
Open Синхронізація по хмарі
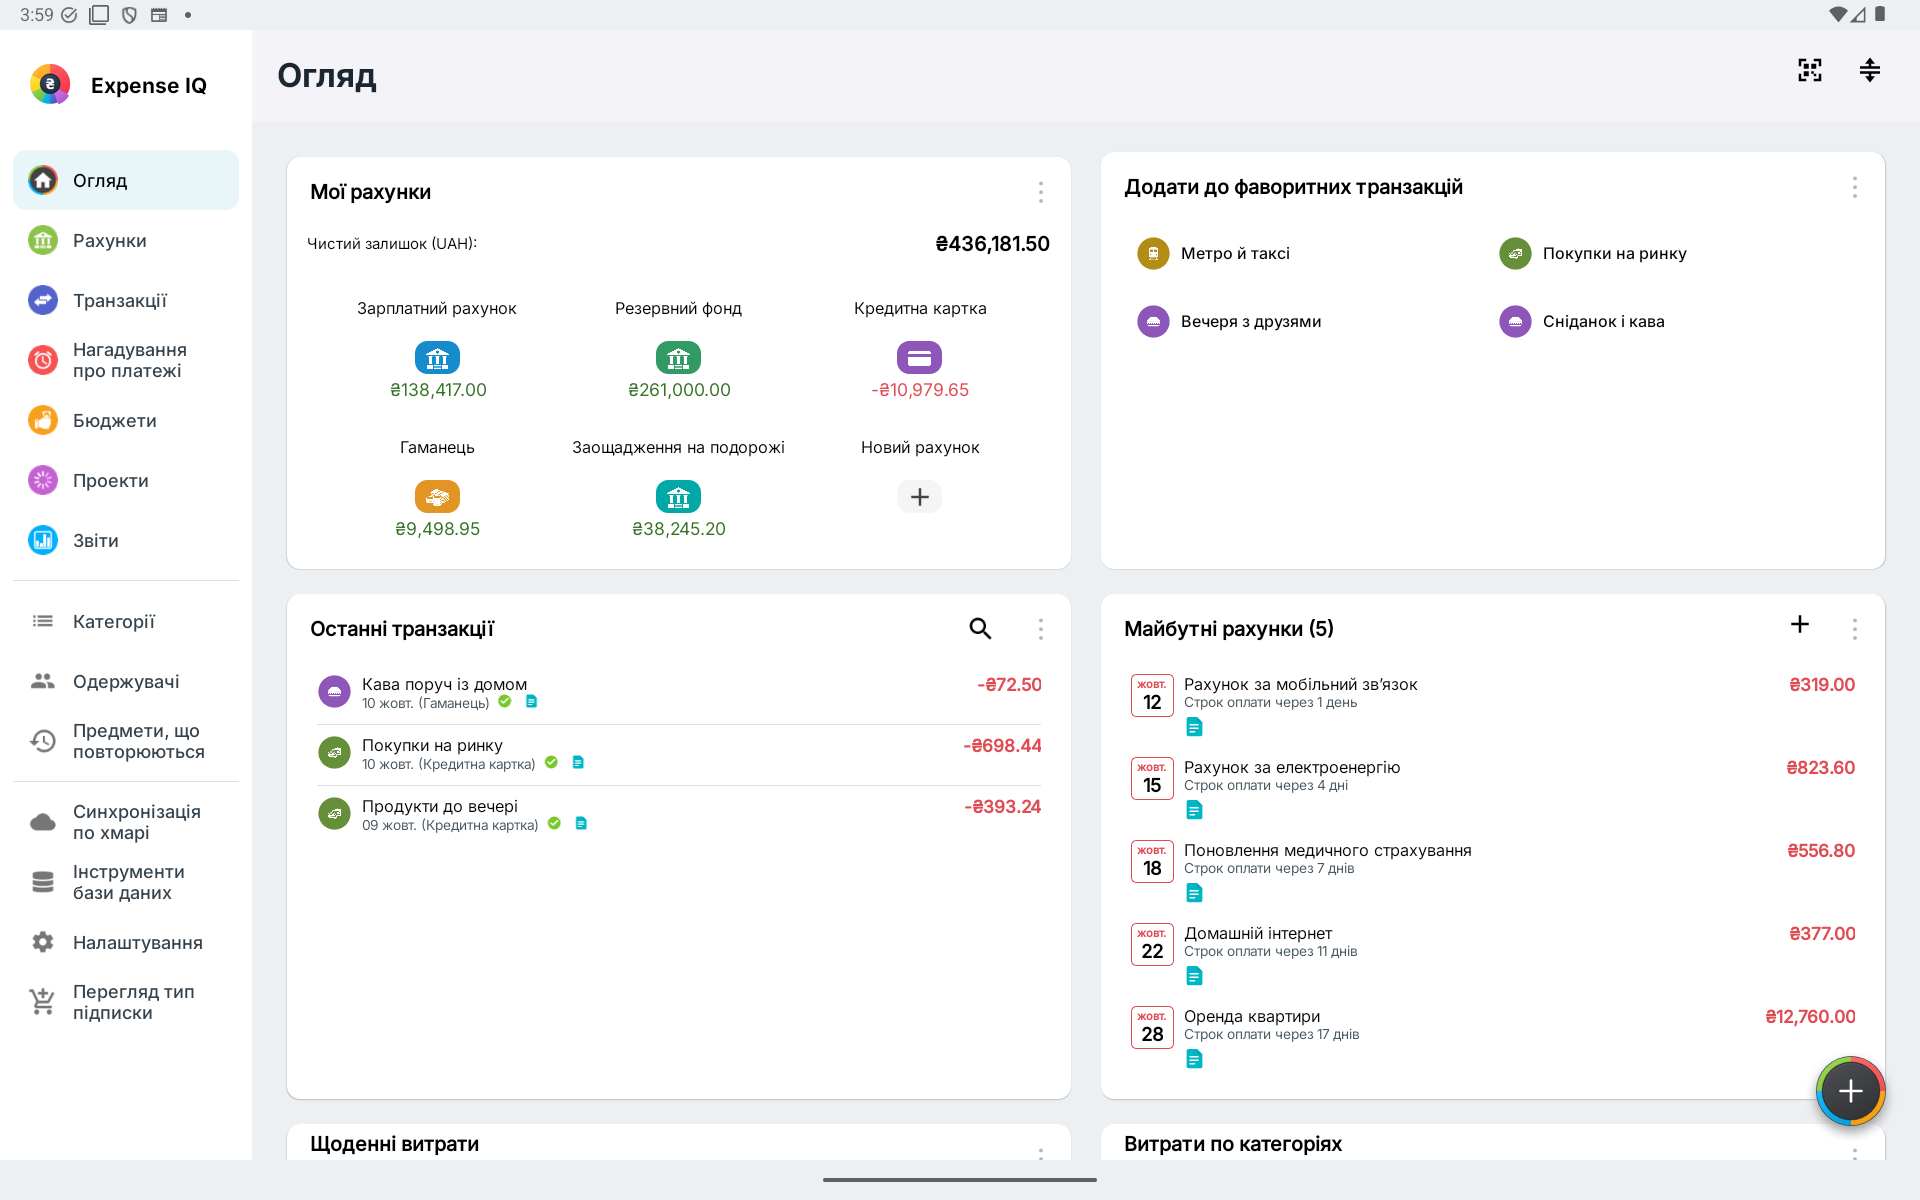126,822
